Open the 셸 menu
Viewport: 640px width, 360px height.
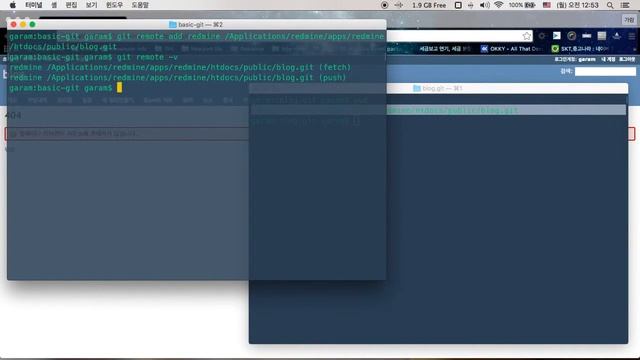point(54,5)
